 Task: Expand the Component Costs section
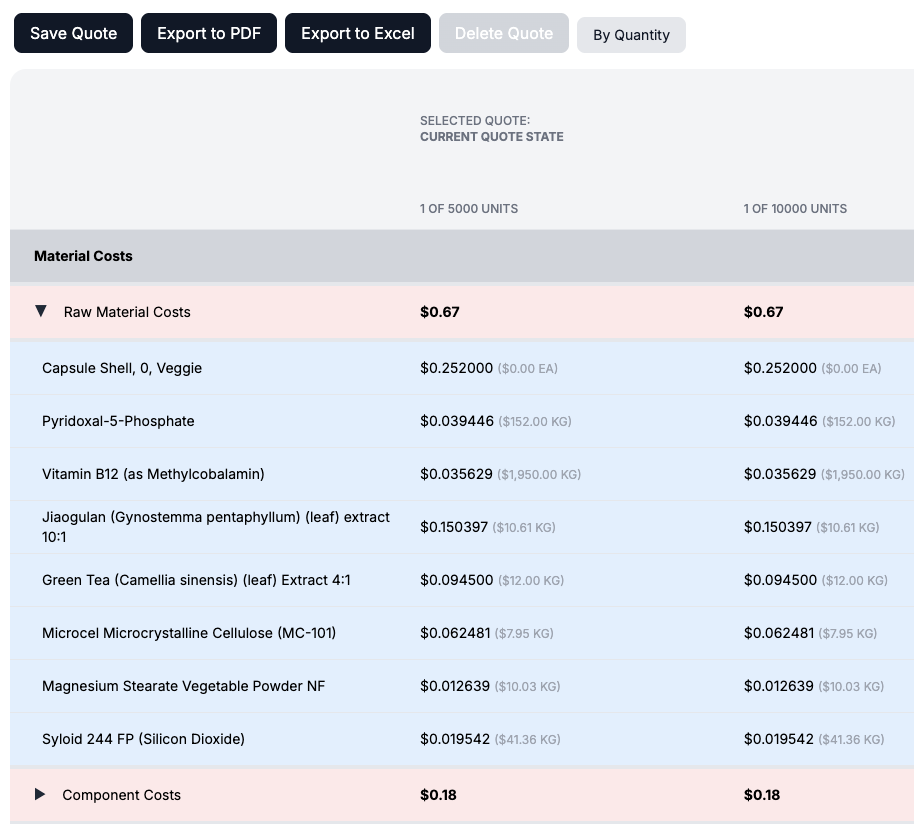[41, 794]
